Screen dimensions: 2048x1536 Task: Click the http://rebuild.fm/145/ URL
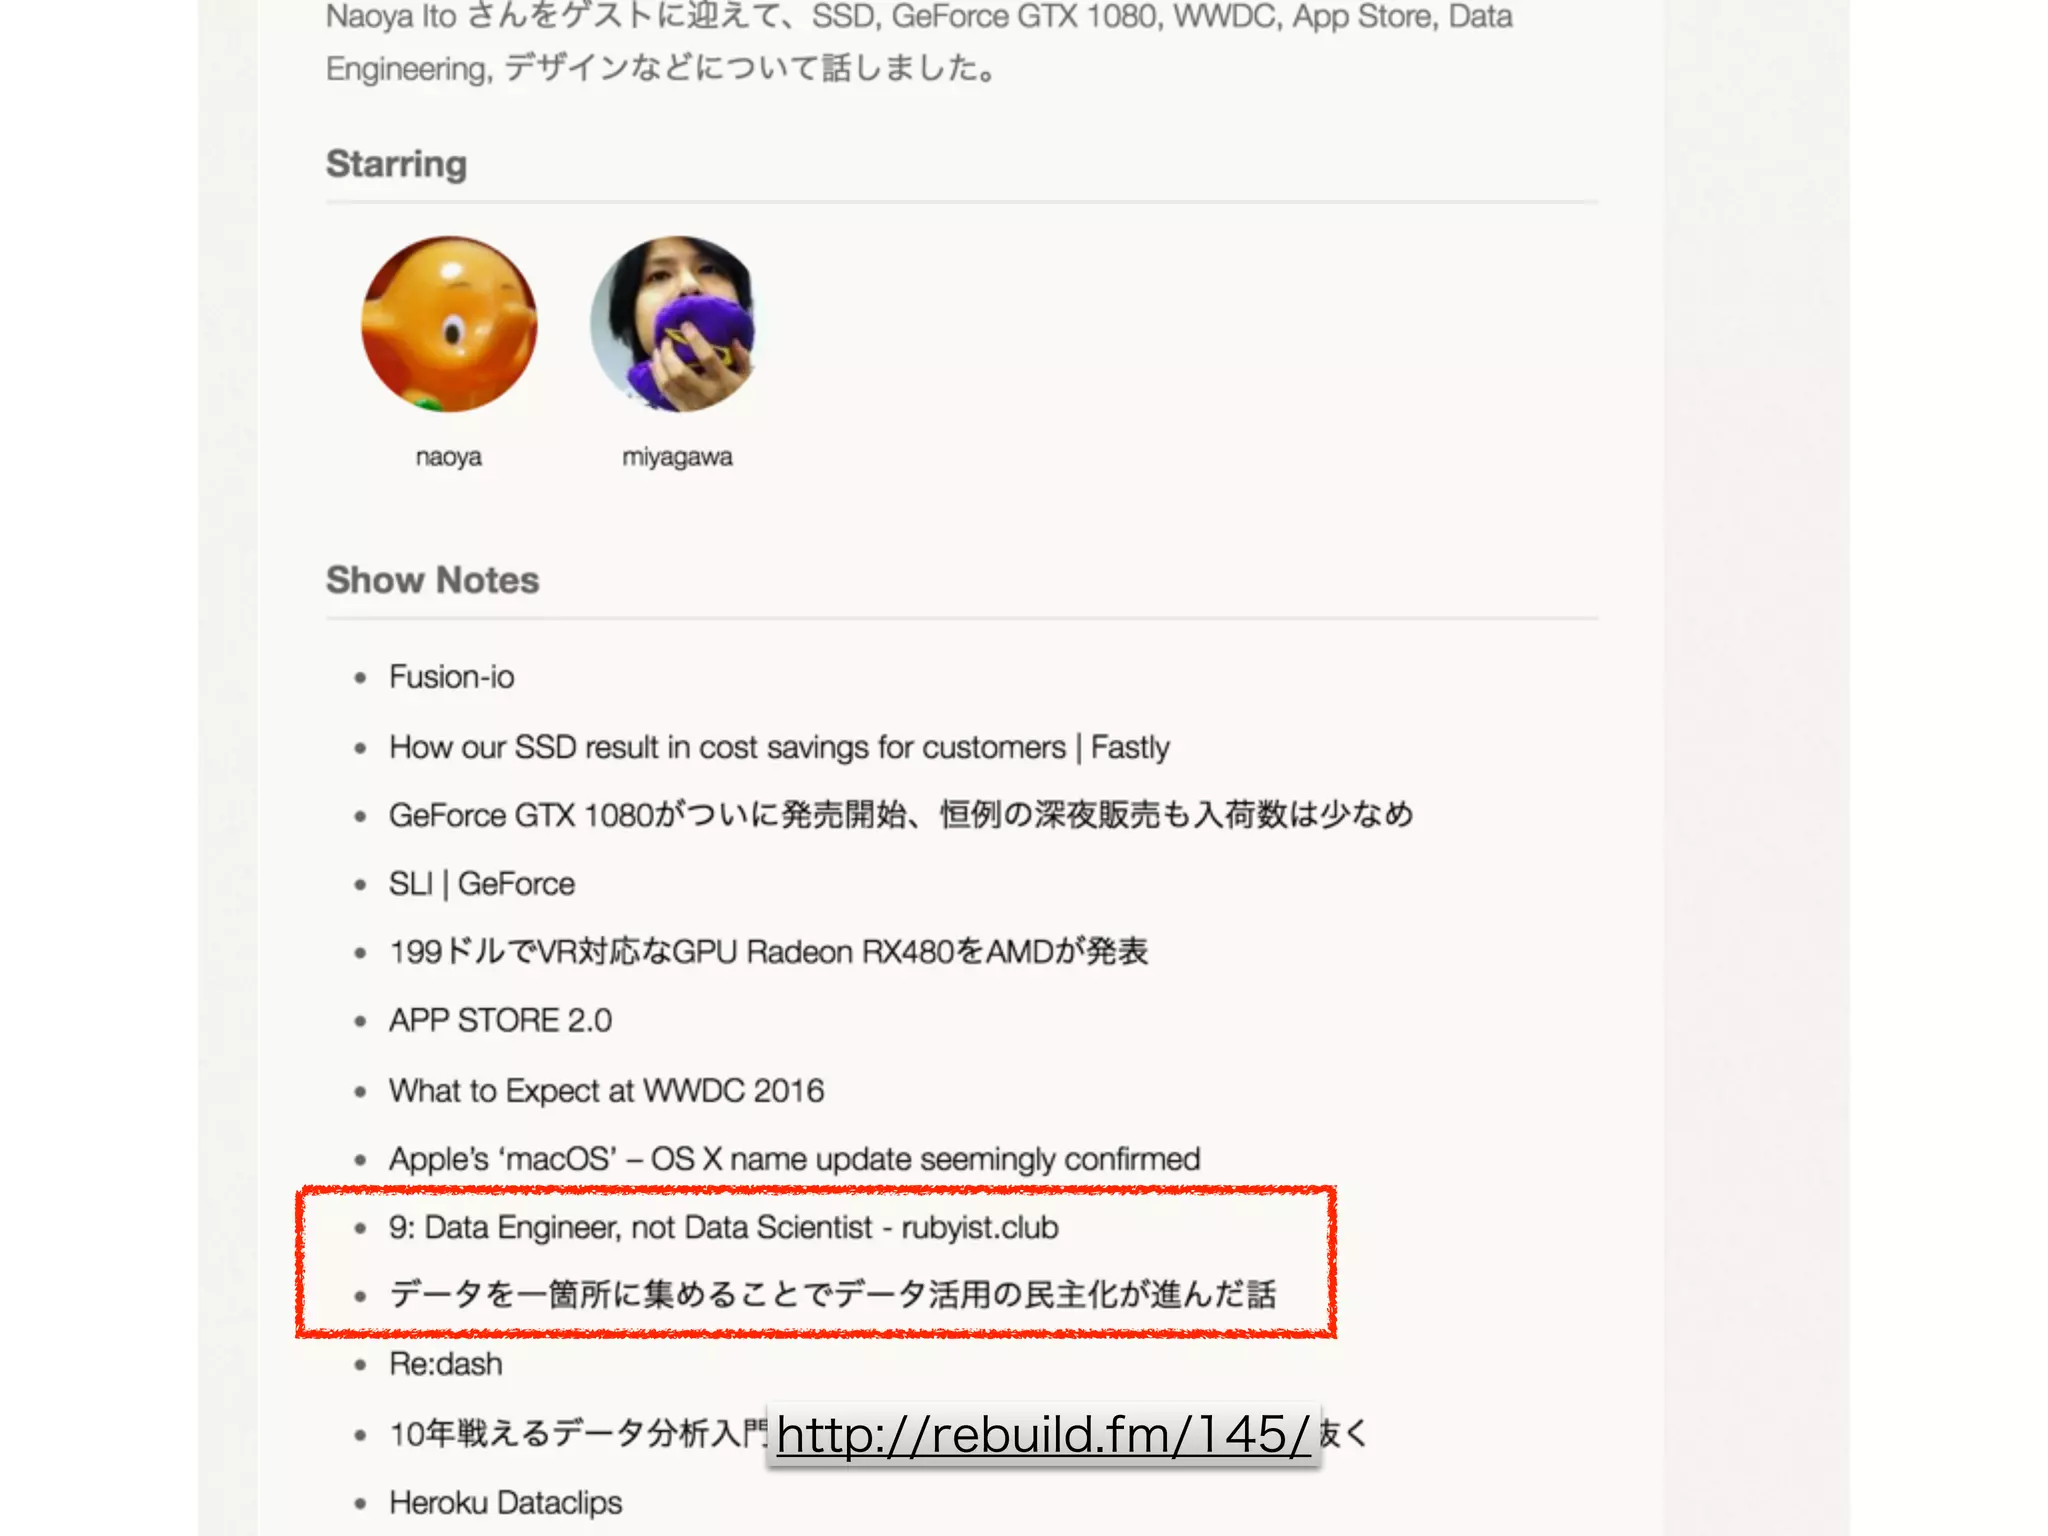(x=1043, y=1435)
